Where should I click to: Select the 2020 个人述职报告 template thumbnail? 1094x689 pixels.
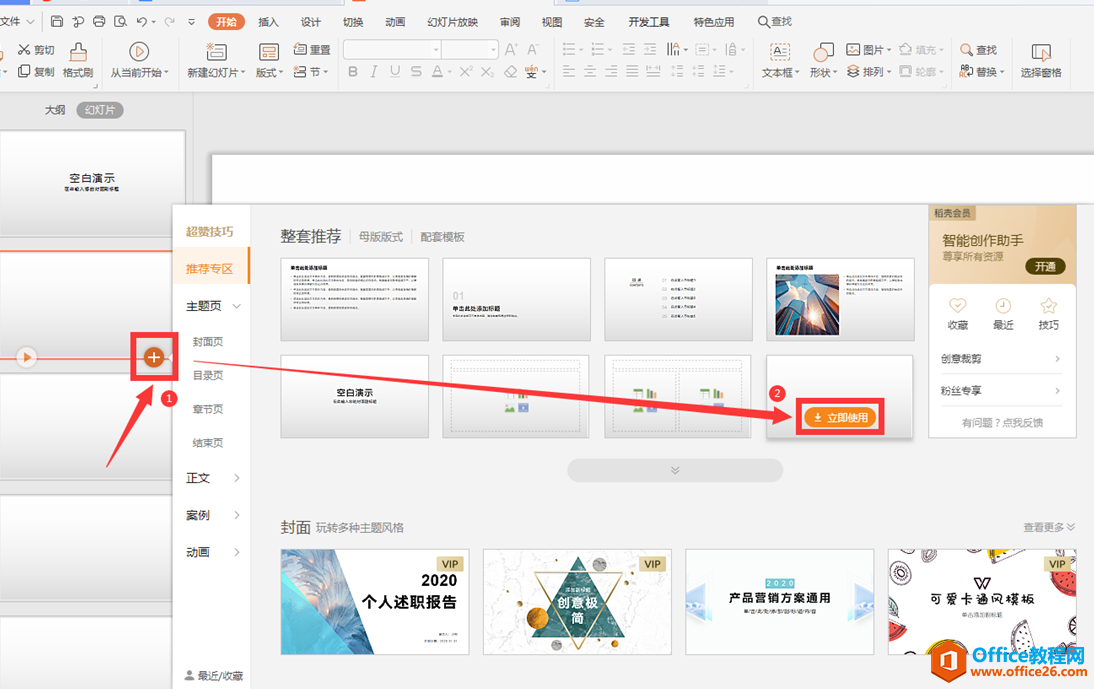(x=374, y=601)
